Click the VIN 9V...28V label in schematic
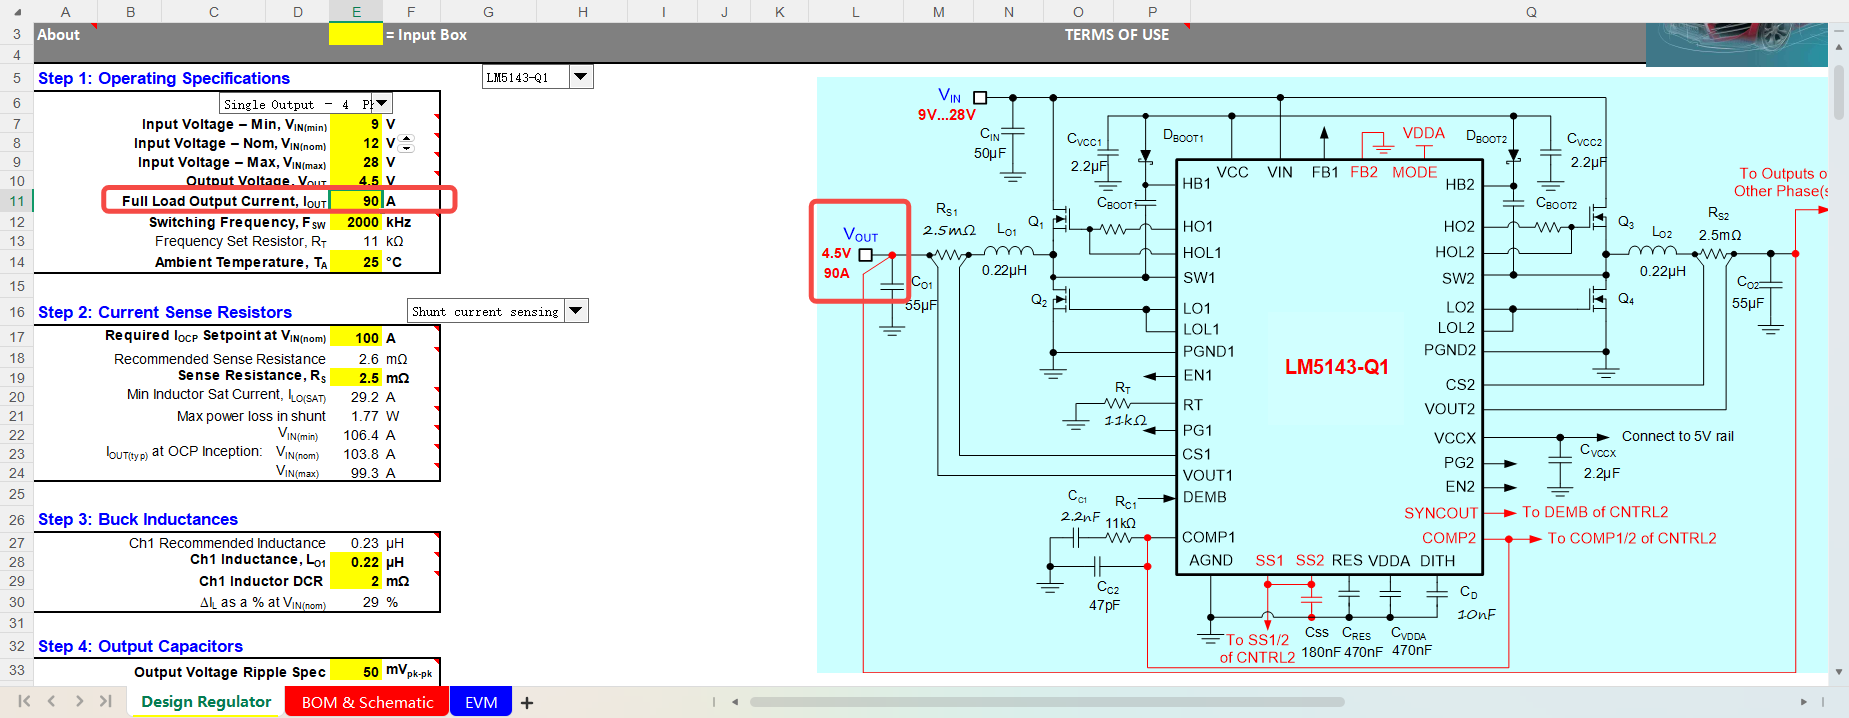 tap(947, 105)
